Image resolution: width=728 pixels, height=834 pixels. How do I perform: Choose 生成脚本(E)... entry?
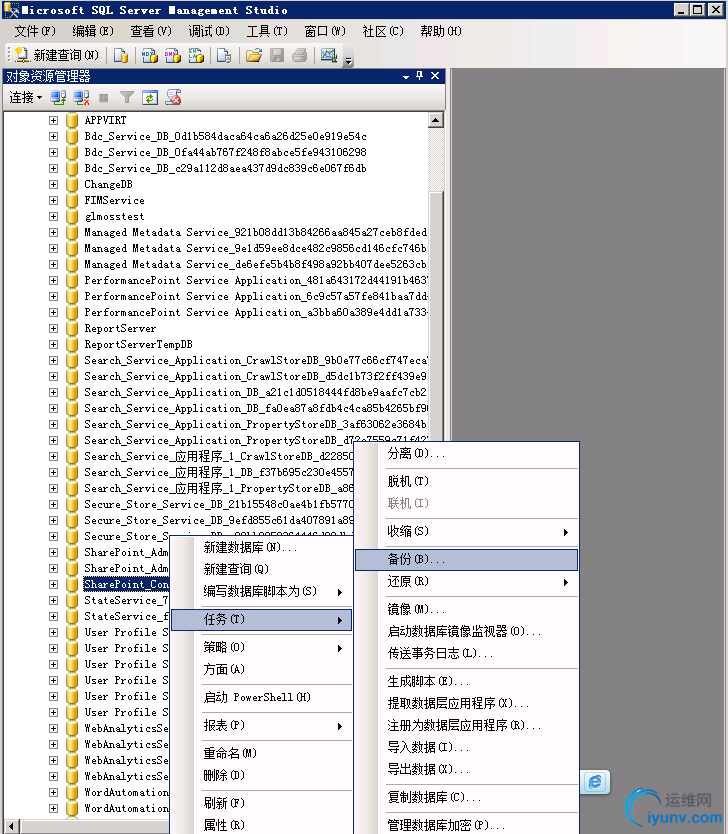pyautogui.click(x=467, y=681)
